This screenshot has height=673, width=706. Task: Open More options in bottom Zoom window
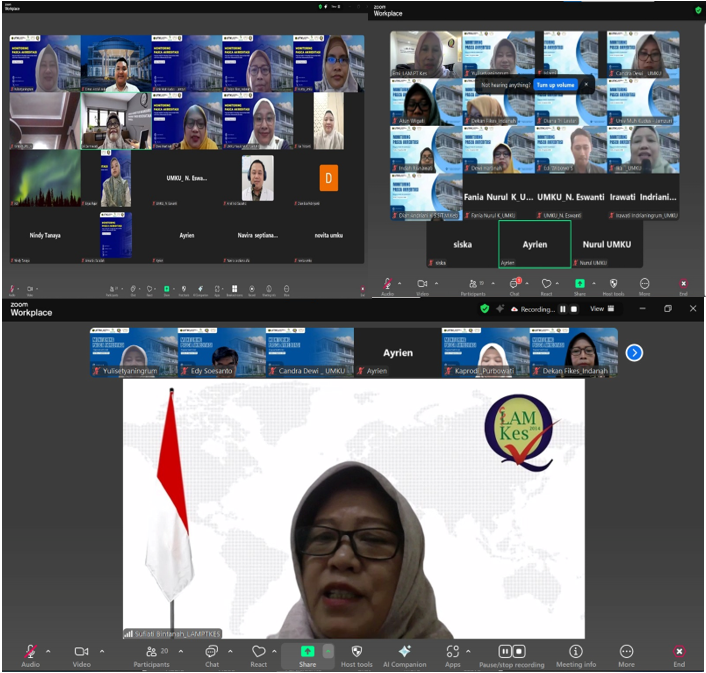point(626,656)
